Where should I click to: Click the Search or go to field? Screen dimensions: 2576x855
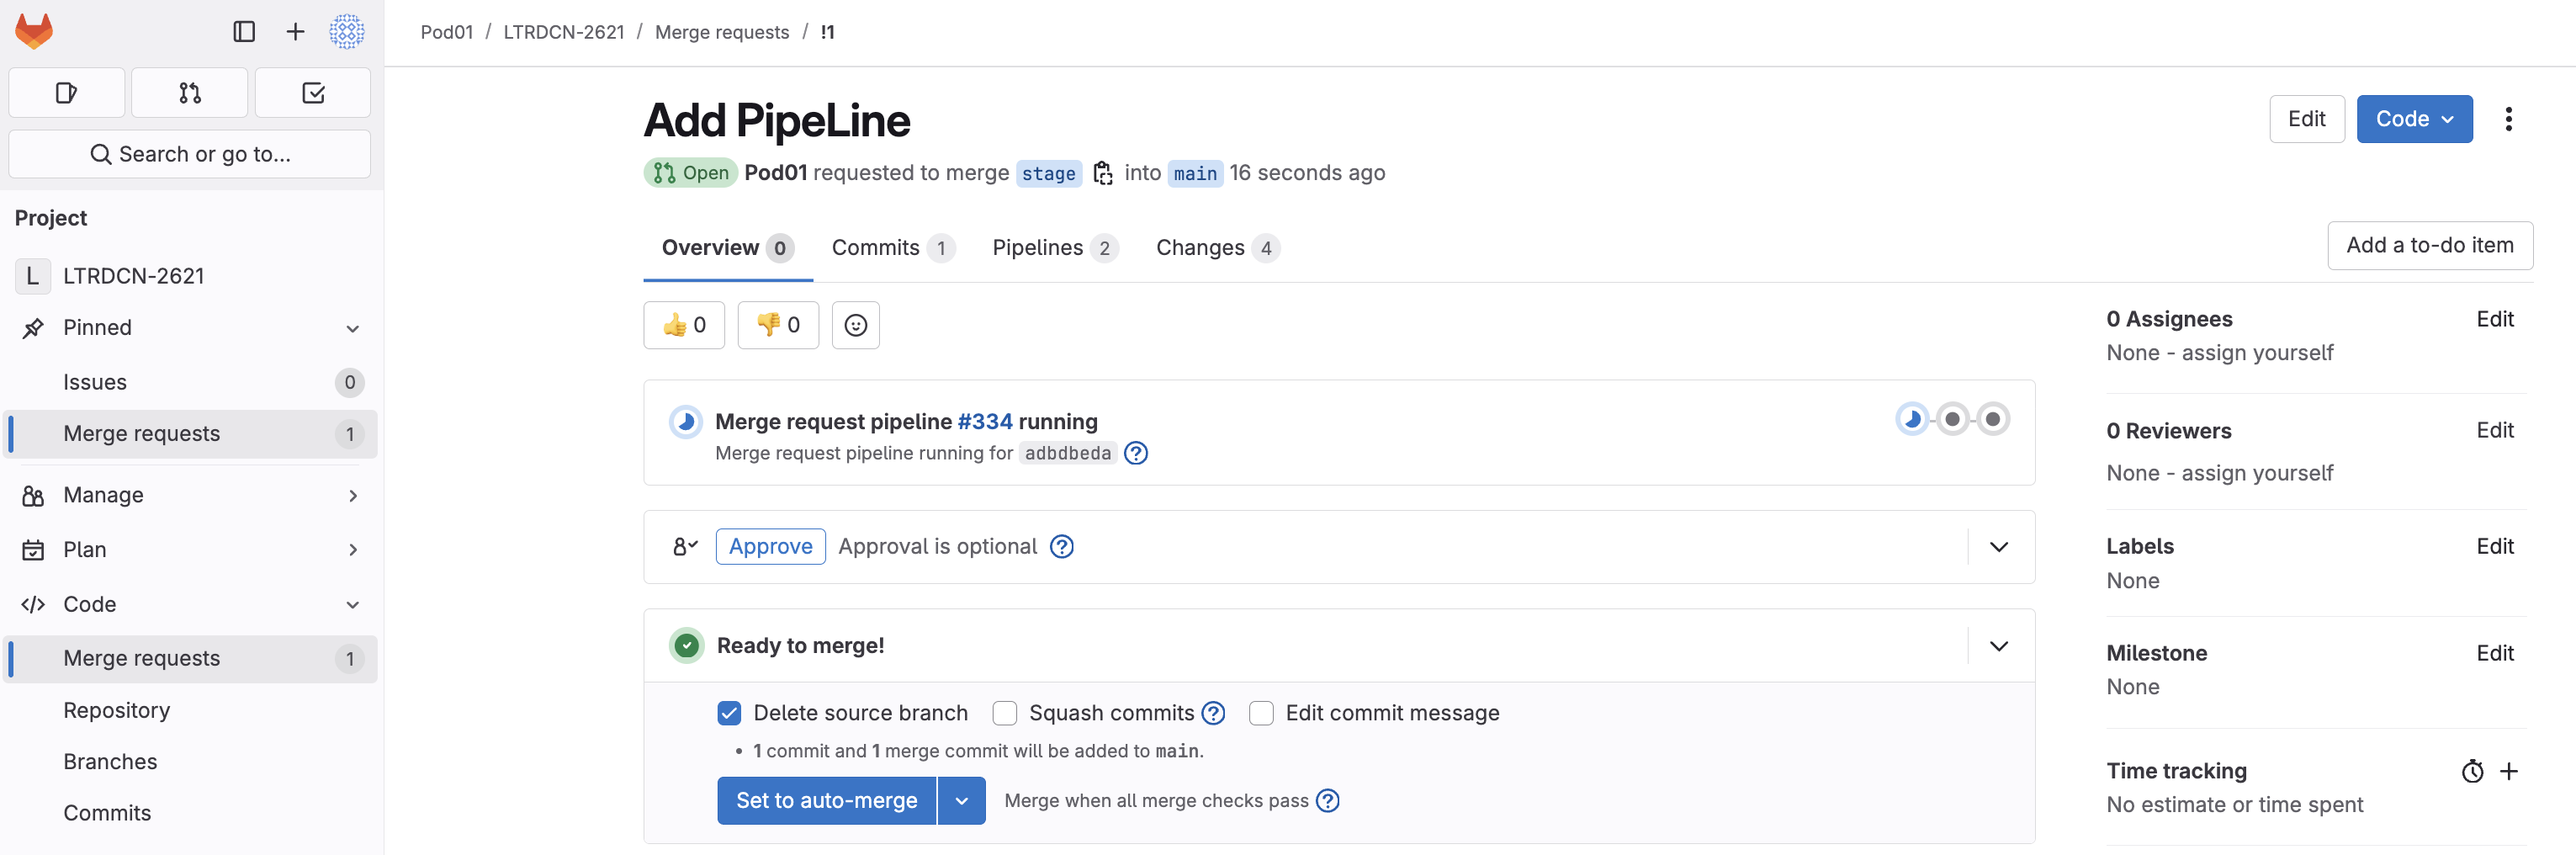190,154
